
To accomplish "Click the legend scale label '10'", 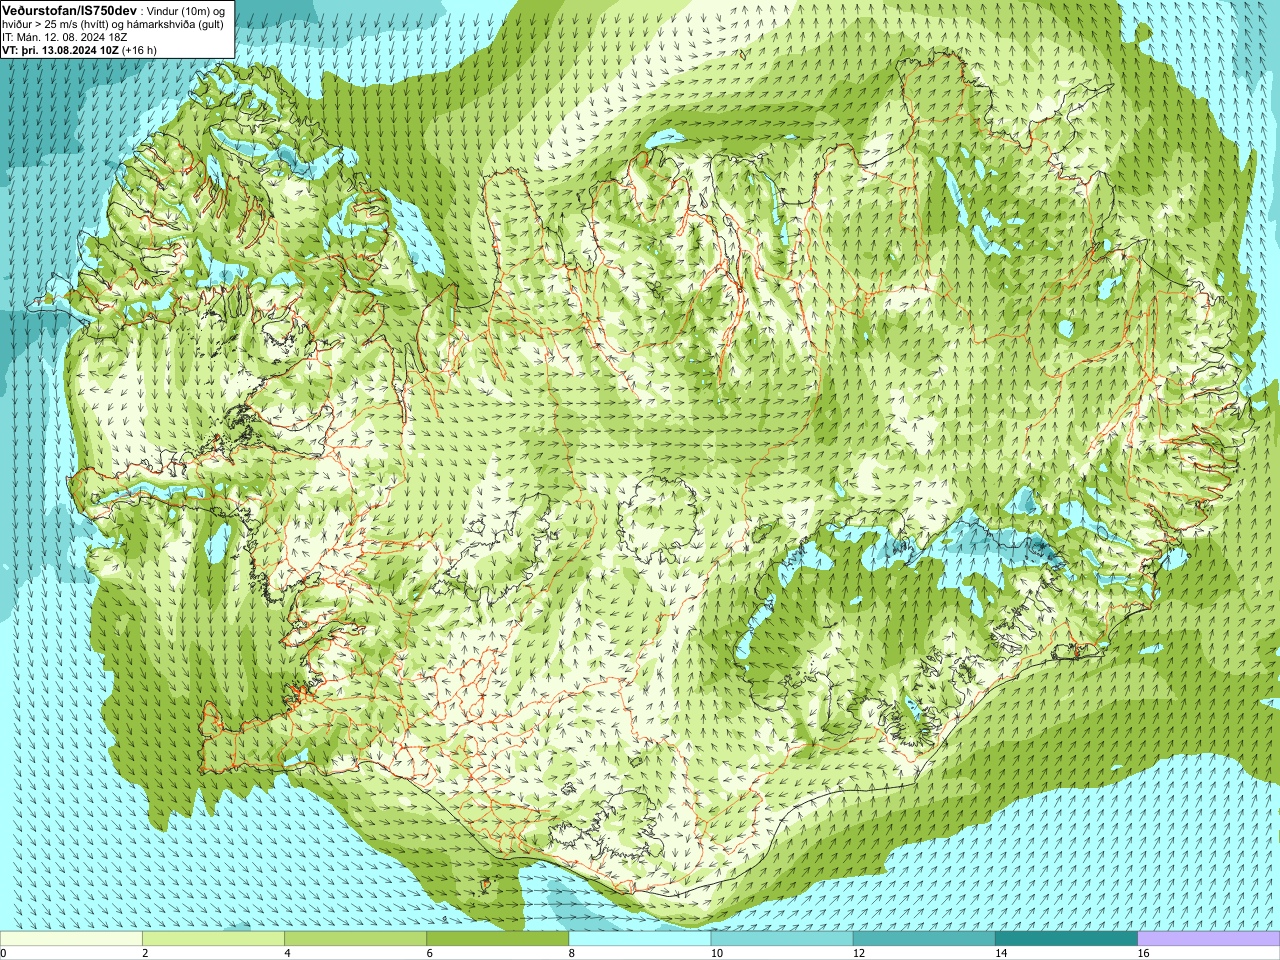I will [x=716, y=953].
